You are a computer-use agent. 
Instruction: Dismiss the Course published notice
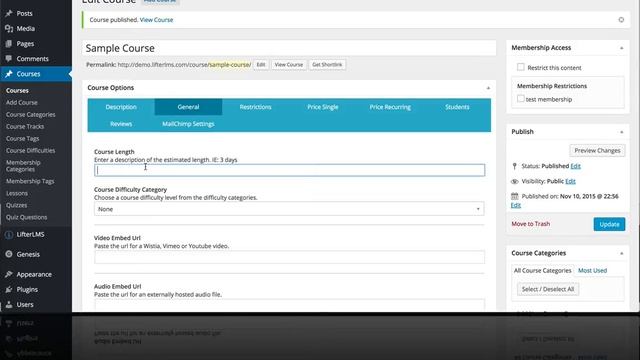(x=621, y=20)
